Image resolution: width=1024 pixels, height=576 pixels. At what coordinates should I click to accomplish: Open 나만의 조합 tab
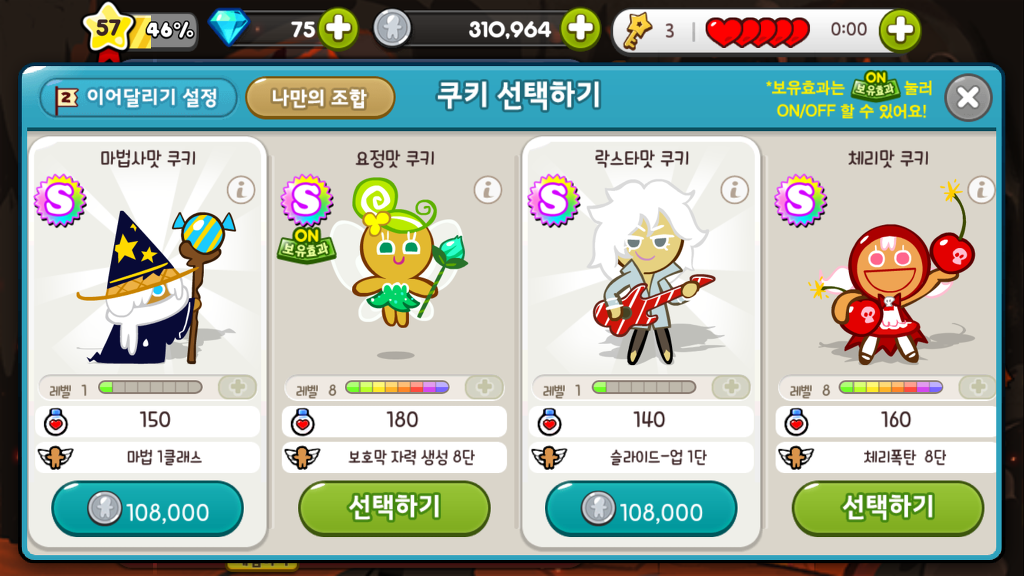[320, 99]
